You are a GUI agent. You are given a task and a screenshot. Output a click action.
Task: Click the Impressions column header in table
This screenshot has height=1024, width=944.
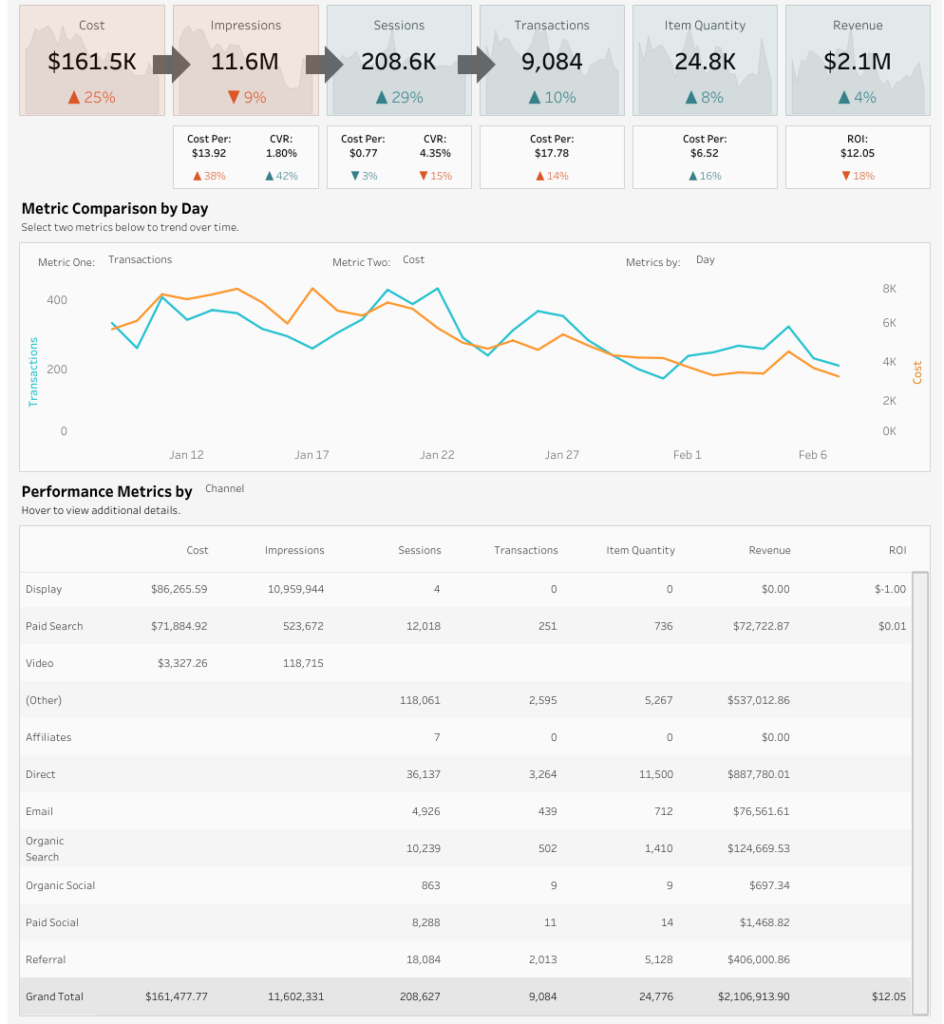pyautogui.click(x=294, y=550)
